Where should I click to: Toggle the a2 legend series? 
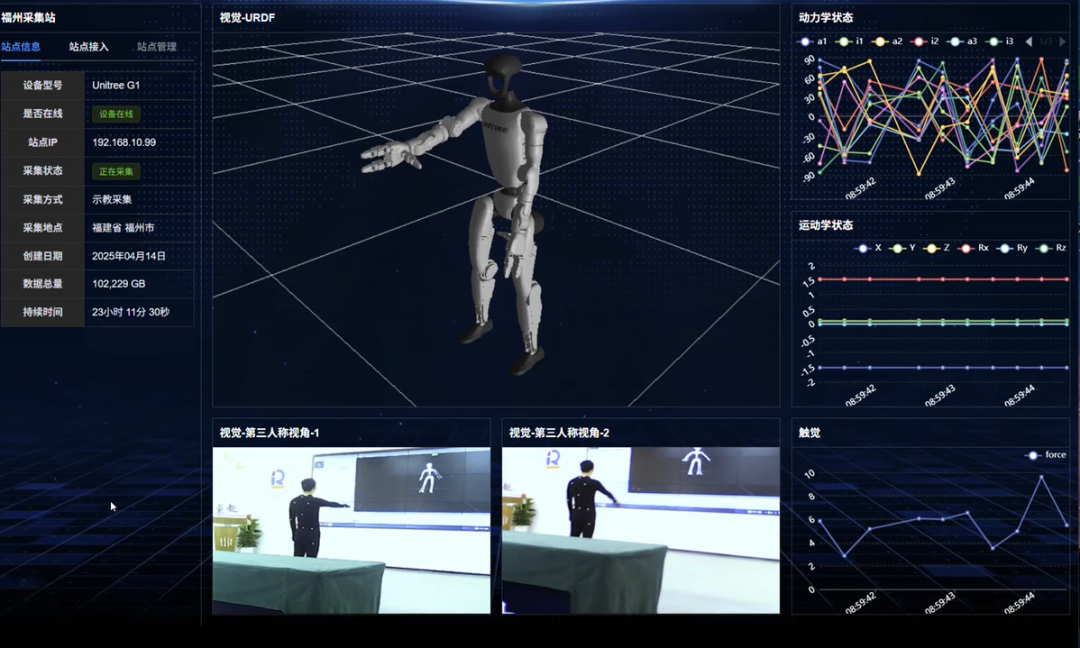(x=888, y=41)
